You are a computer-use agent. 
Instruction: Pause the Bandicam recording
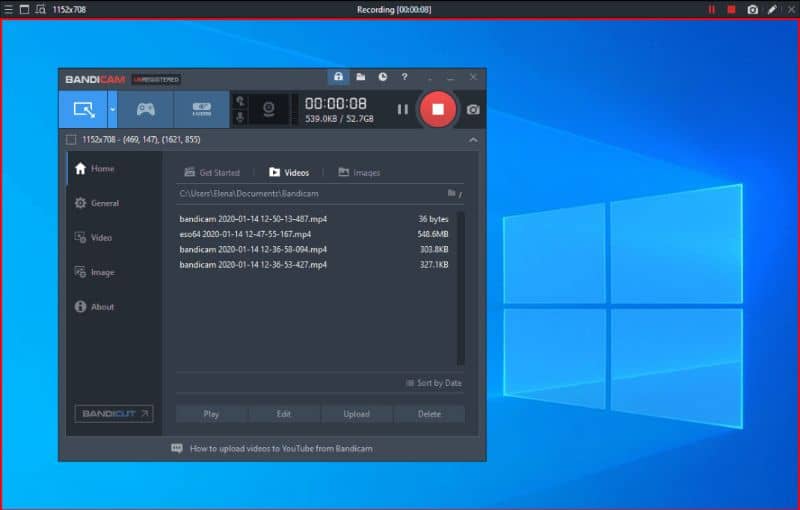click(x=403, y=109)
